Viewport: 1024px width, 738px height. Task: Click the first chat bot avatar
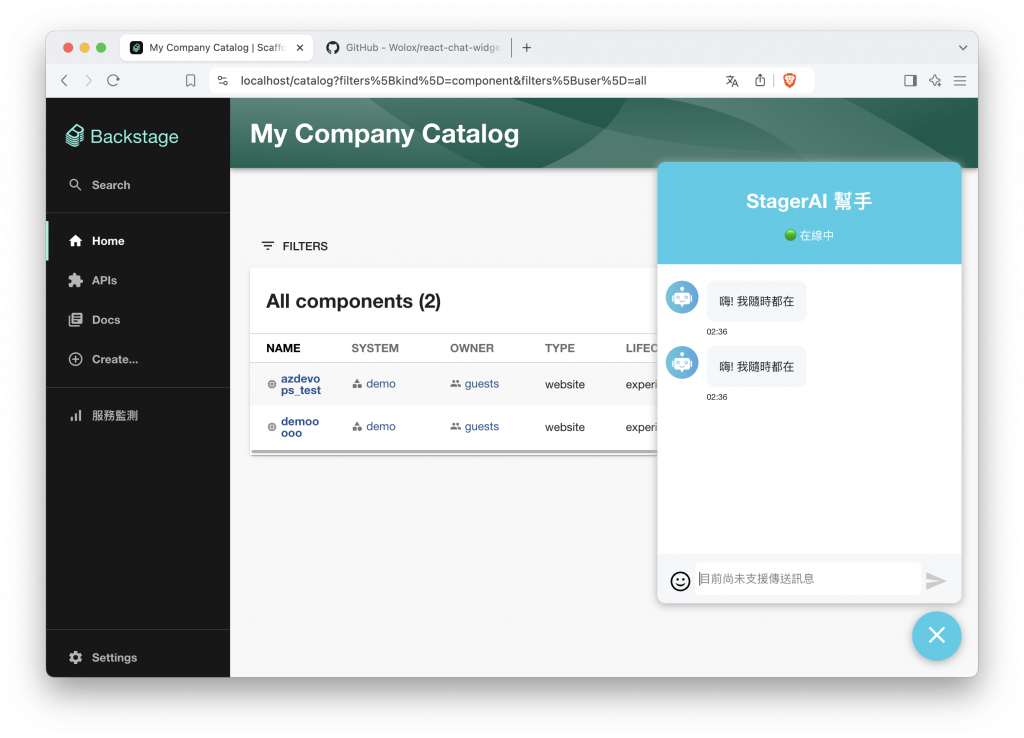(682, 297)
